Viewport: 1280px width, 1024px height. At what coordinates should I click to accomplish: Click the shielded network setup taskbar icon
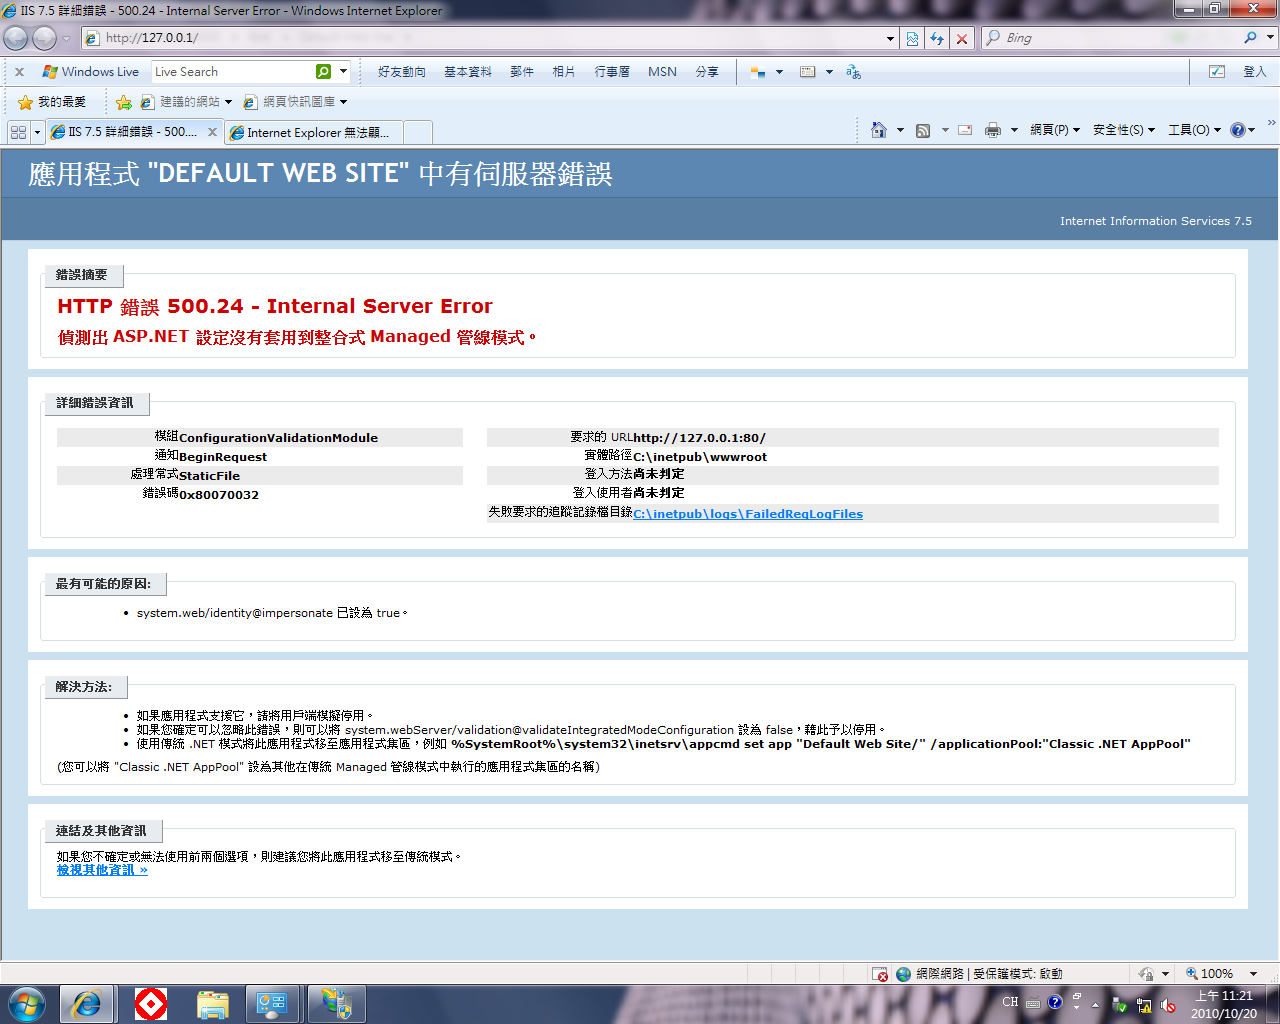[336, 1004]
